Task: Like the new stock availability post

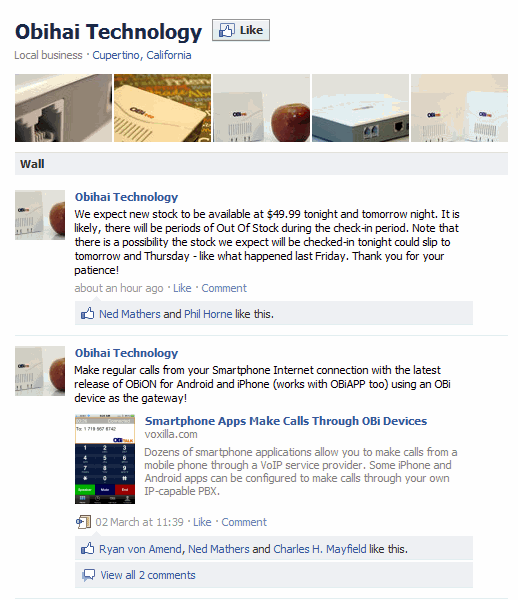Action: [x=182, y=288]
